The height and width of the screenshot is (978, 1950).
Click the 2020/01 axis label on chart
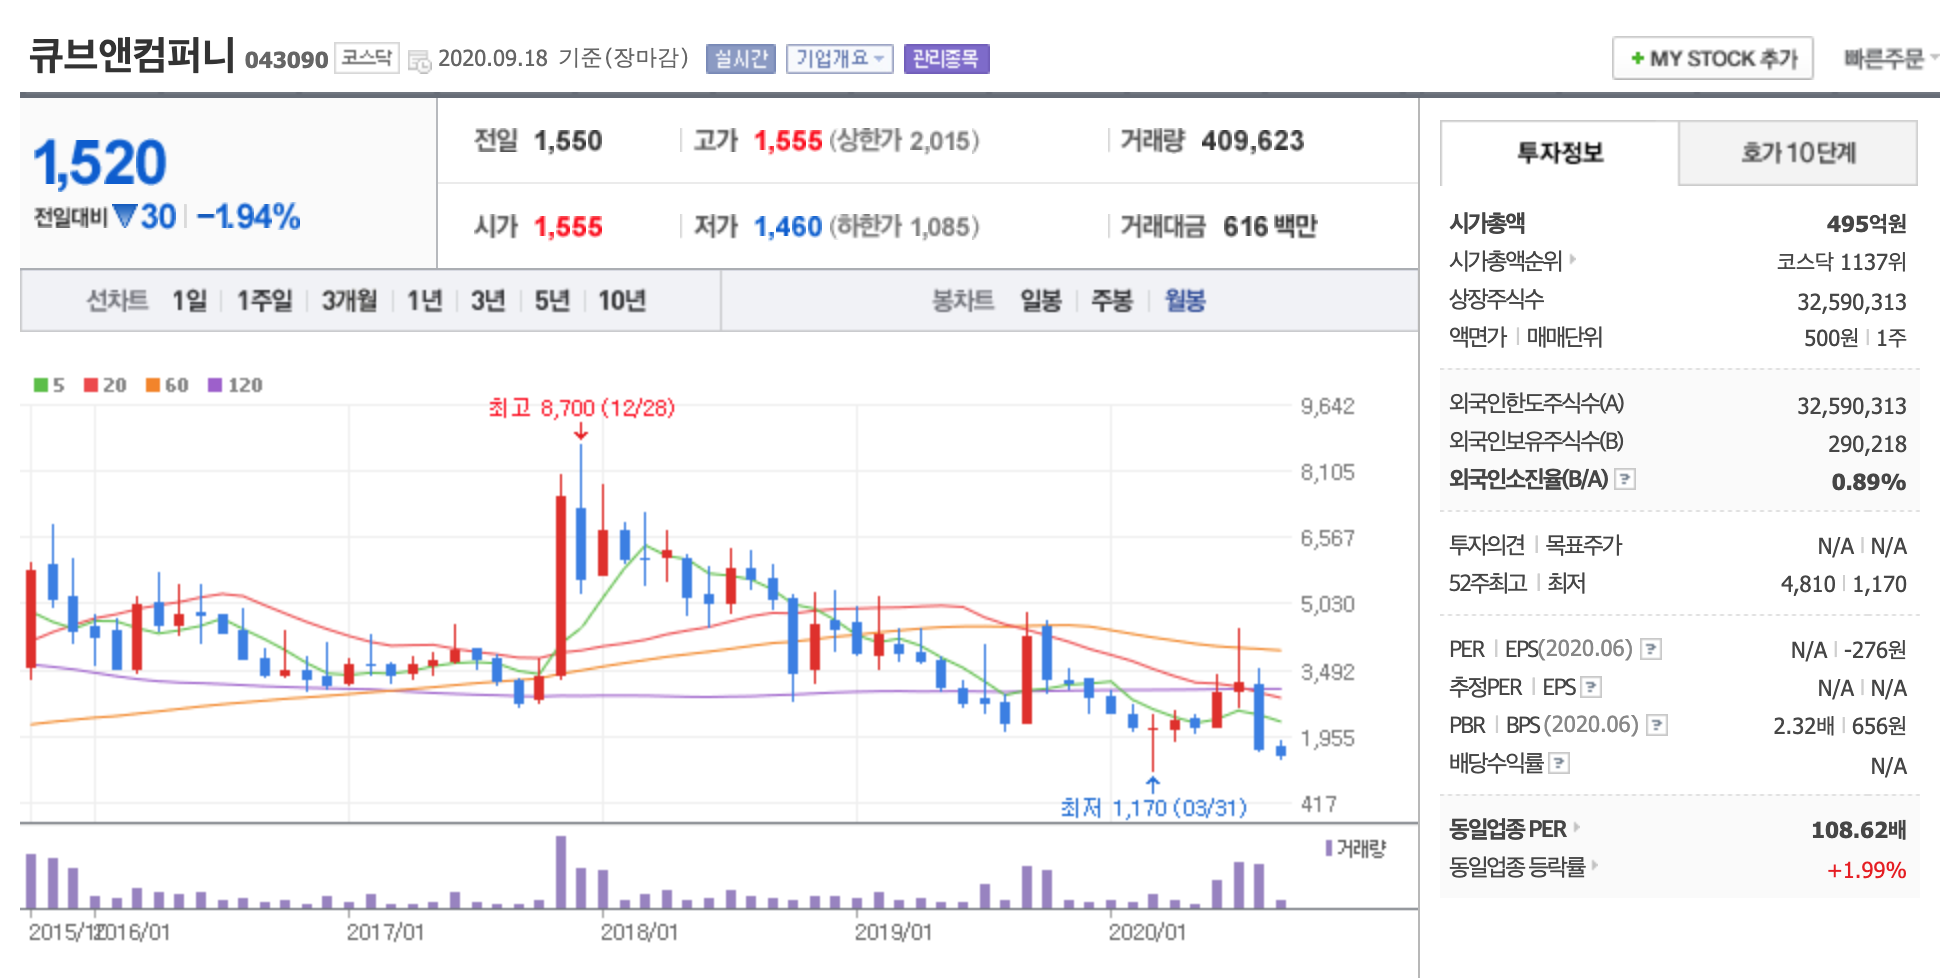pos(1147,932)
